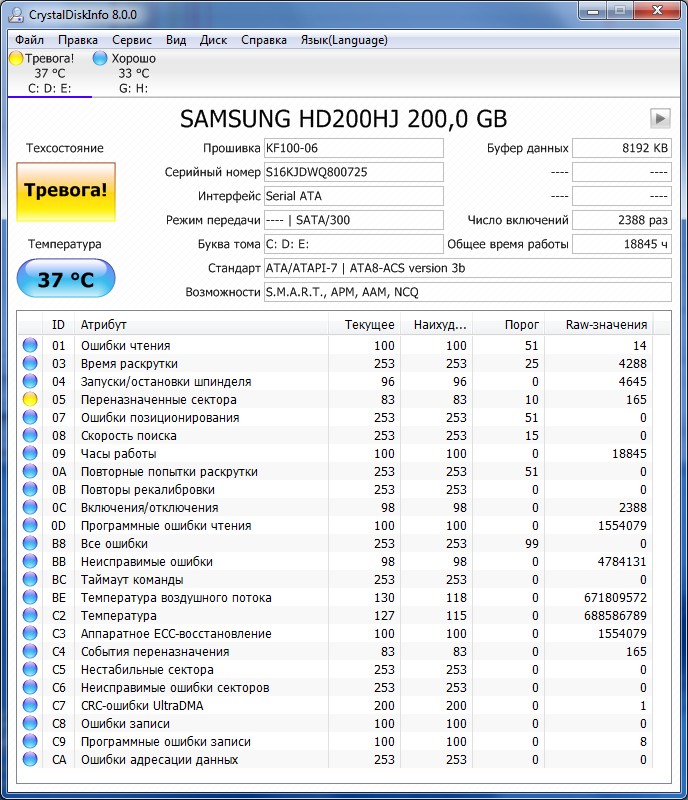
Task: Click the yellow Тревога disk status orb
Action: pyautogui.click(x=16, y=58)
